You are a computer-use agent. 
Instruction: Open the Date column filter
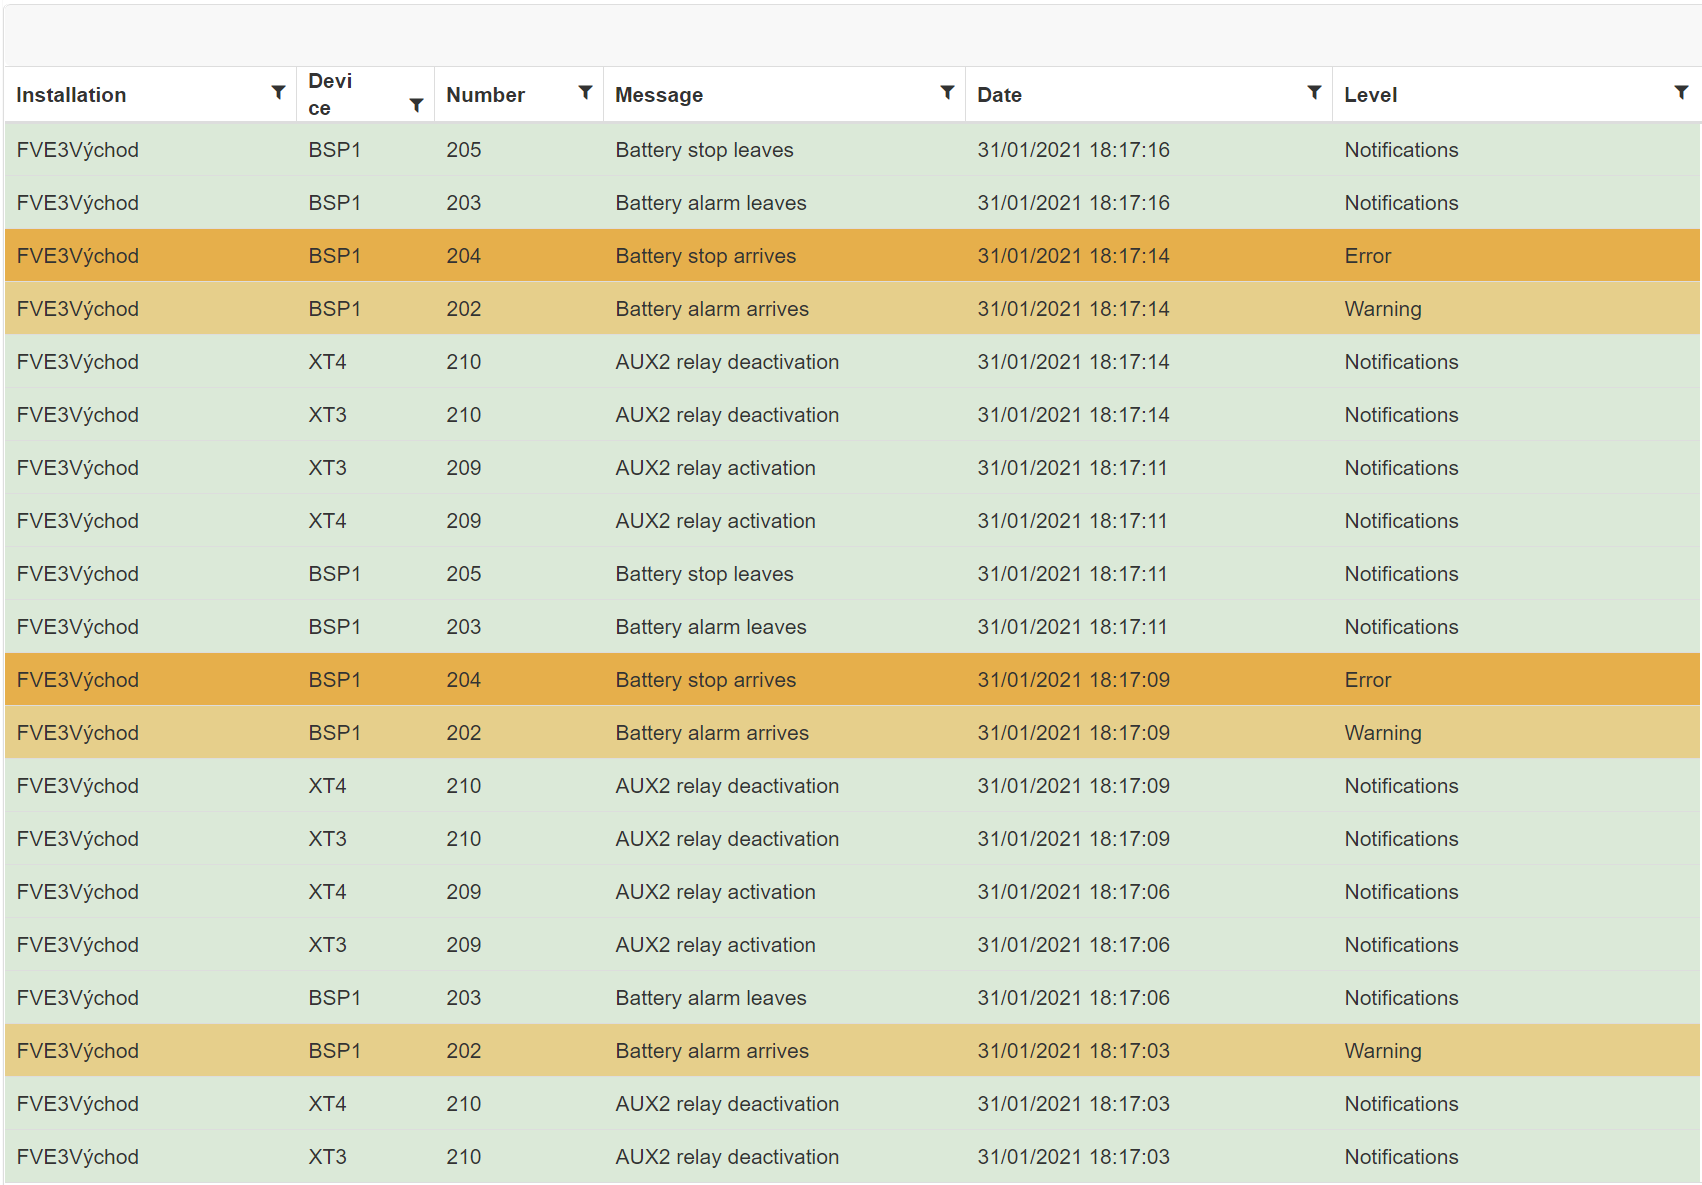(1314, 92)
